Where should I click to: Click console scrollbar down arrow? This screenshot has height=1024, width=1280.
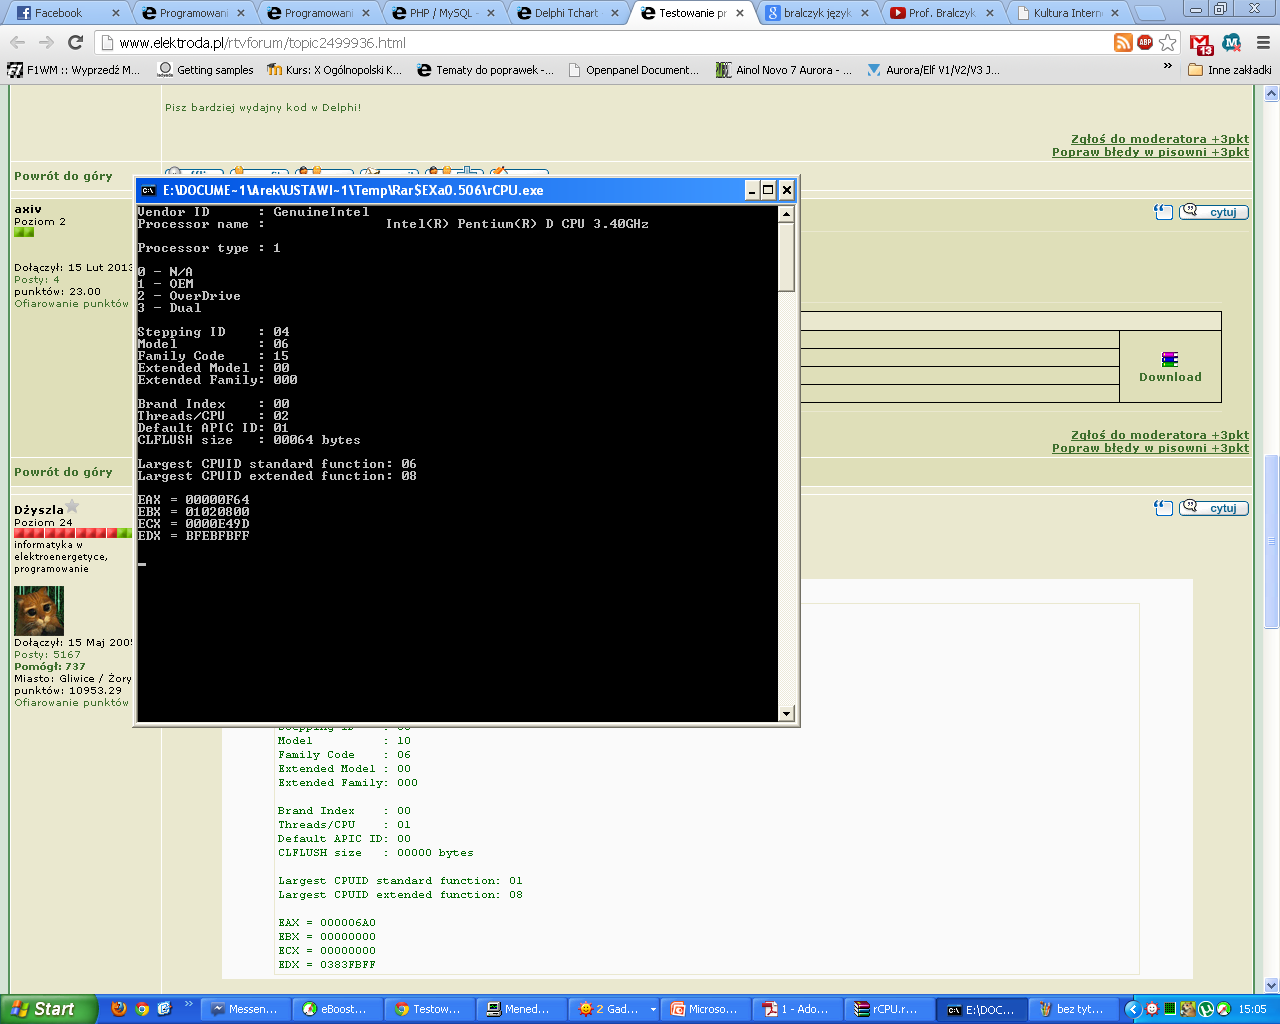786,713
